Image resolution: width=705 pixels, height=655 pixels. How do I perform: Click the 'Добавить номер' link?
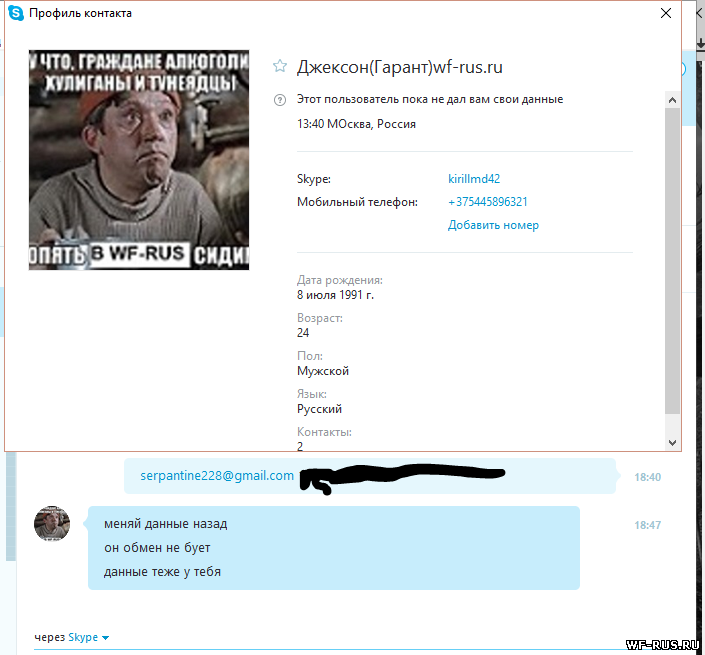(x=493, y=225)
